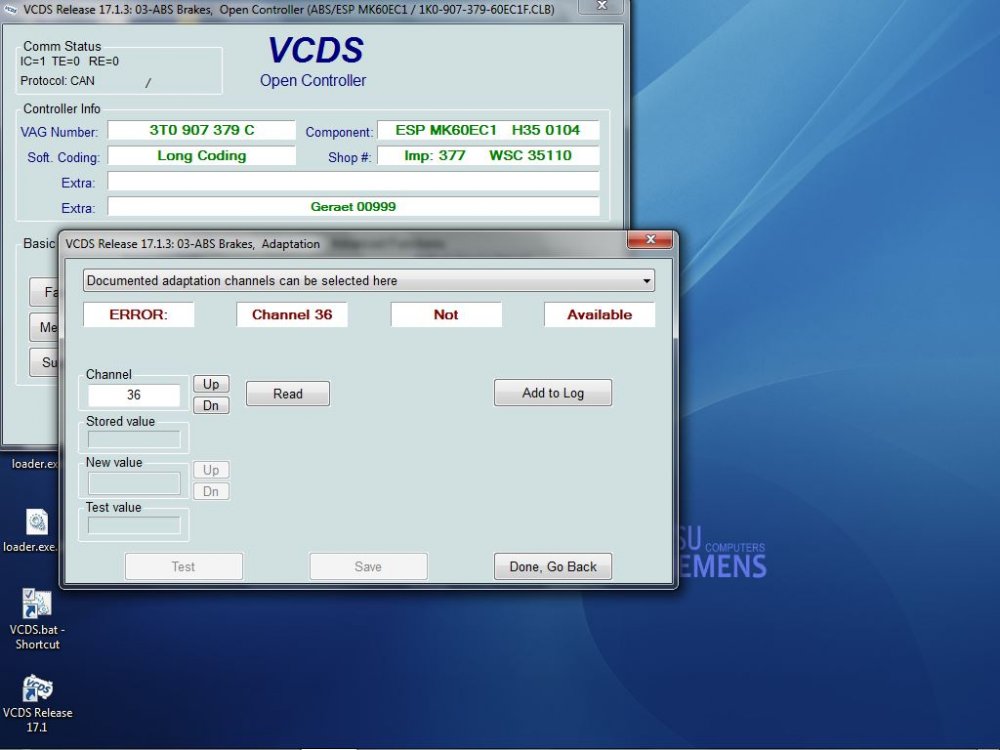
Task: Click the Add to Log button
Action: (x=552, y=393)
